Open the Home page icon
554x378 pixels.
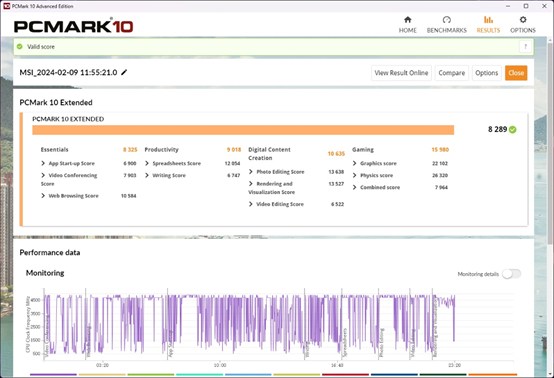pyautogui.click(x=407, y=20)
